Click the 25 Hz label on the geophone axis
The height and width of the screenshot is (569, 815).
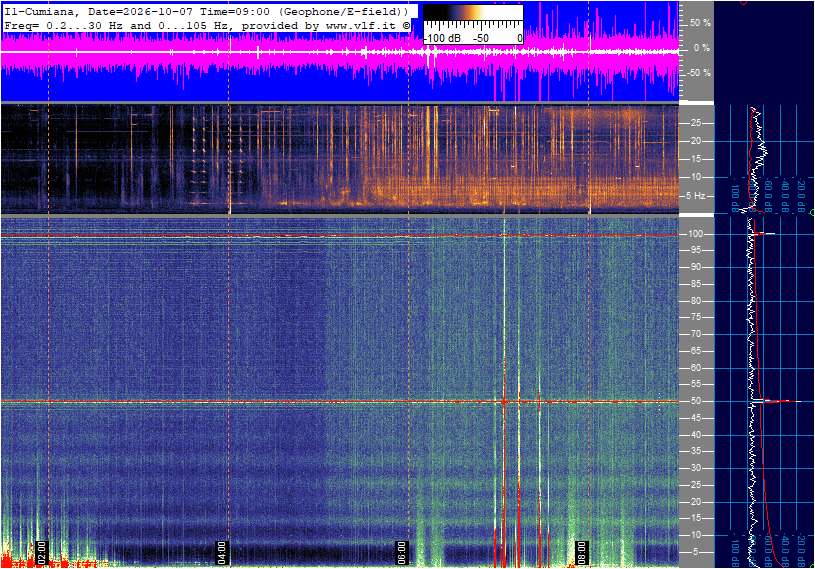[x=695, y=123]
